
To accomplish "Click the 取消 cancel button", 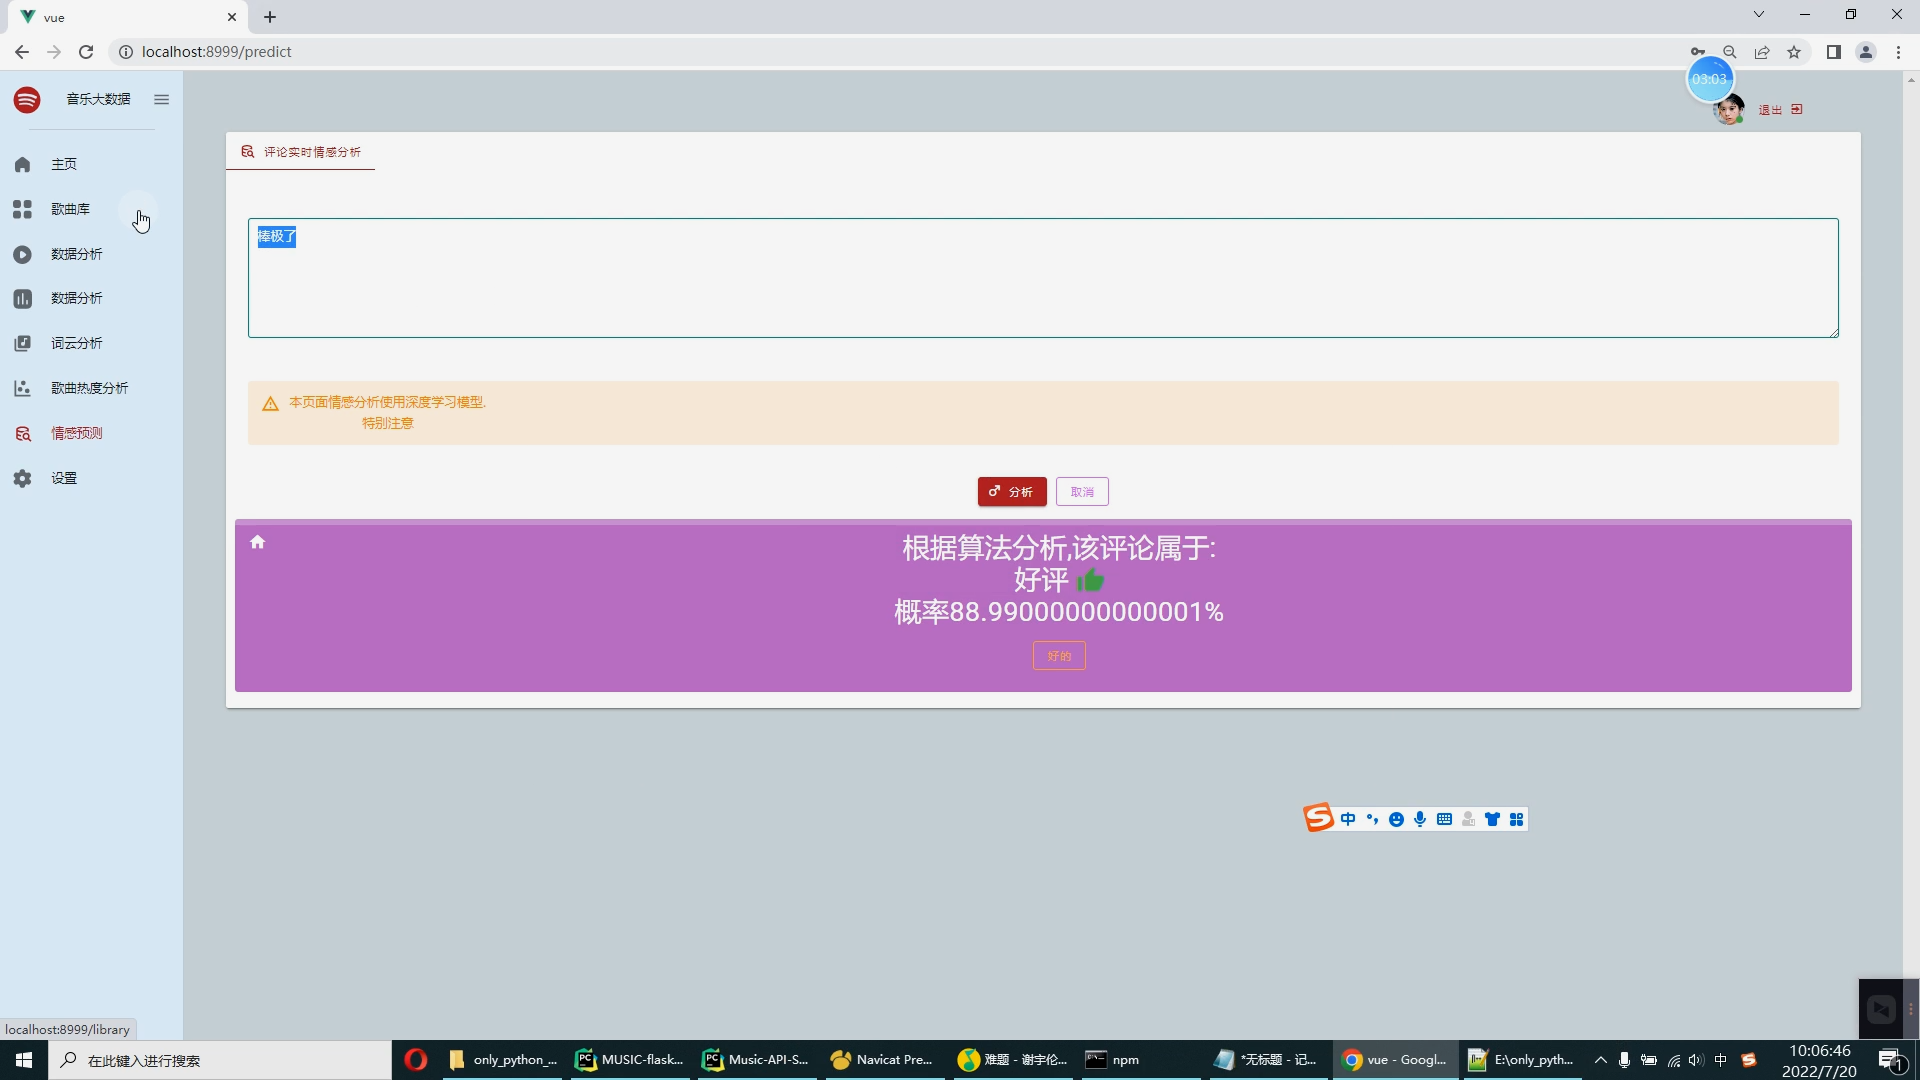I will (1082, 492).
